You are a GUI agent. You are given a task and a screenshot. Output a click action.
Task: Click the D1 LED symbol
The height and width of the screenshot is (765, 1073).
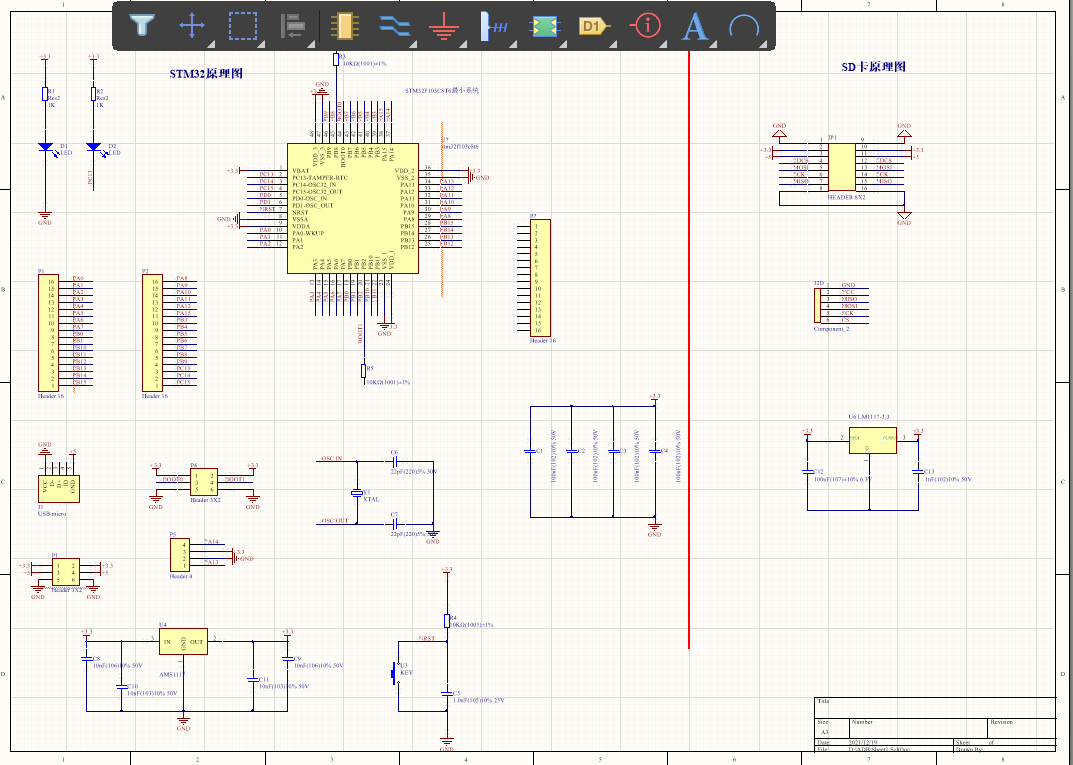coord(46,148)
